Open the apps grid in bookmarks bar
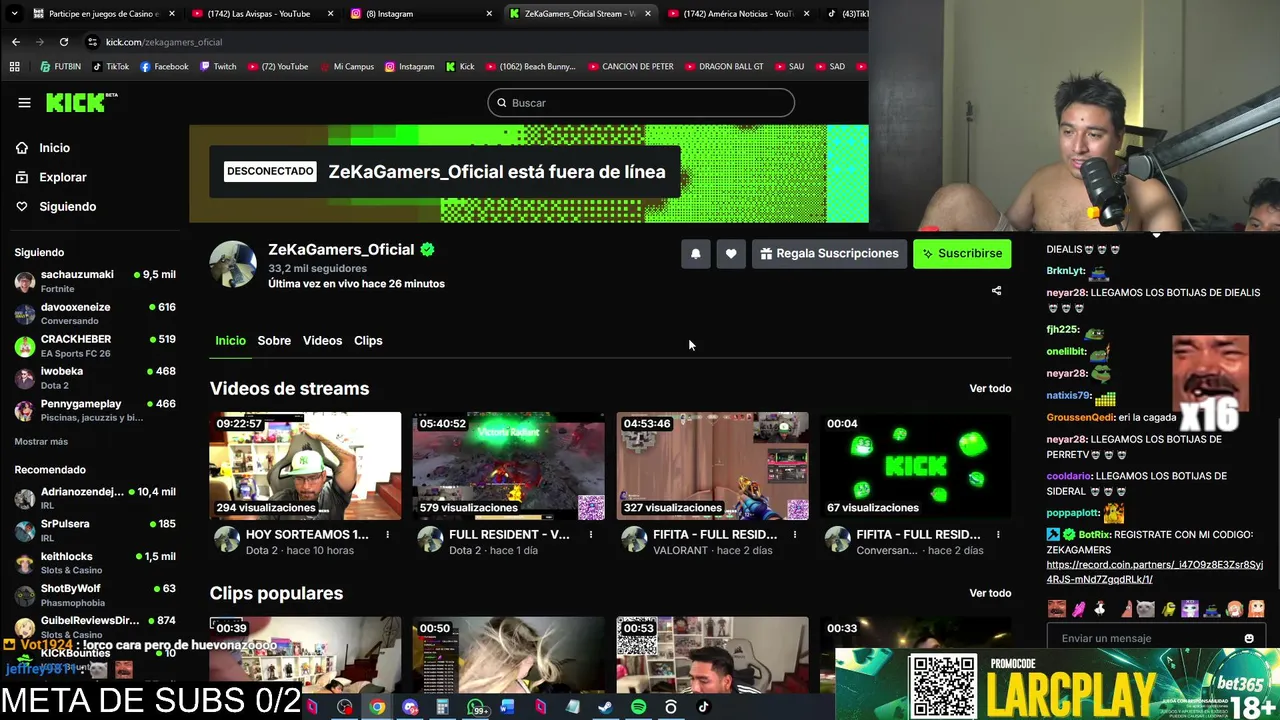The width and height of the screenshot is (1280, 720). point(14,67)
